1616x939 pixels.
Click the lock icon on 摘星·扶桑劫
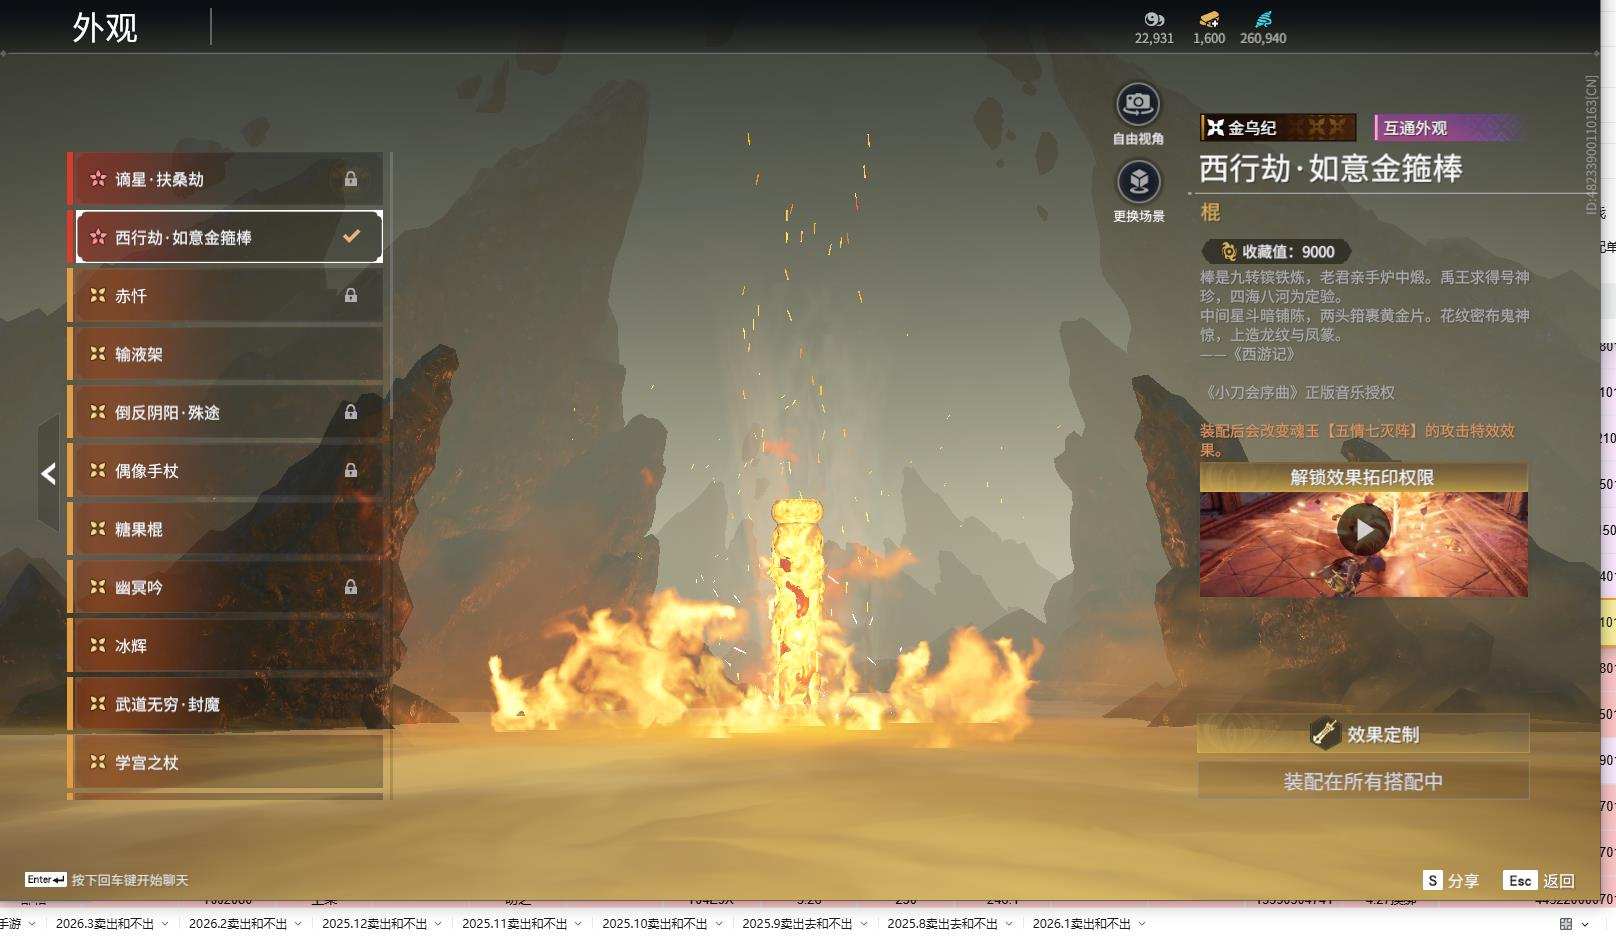pyautogui.click(x=351, y=179)
